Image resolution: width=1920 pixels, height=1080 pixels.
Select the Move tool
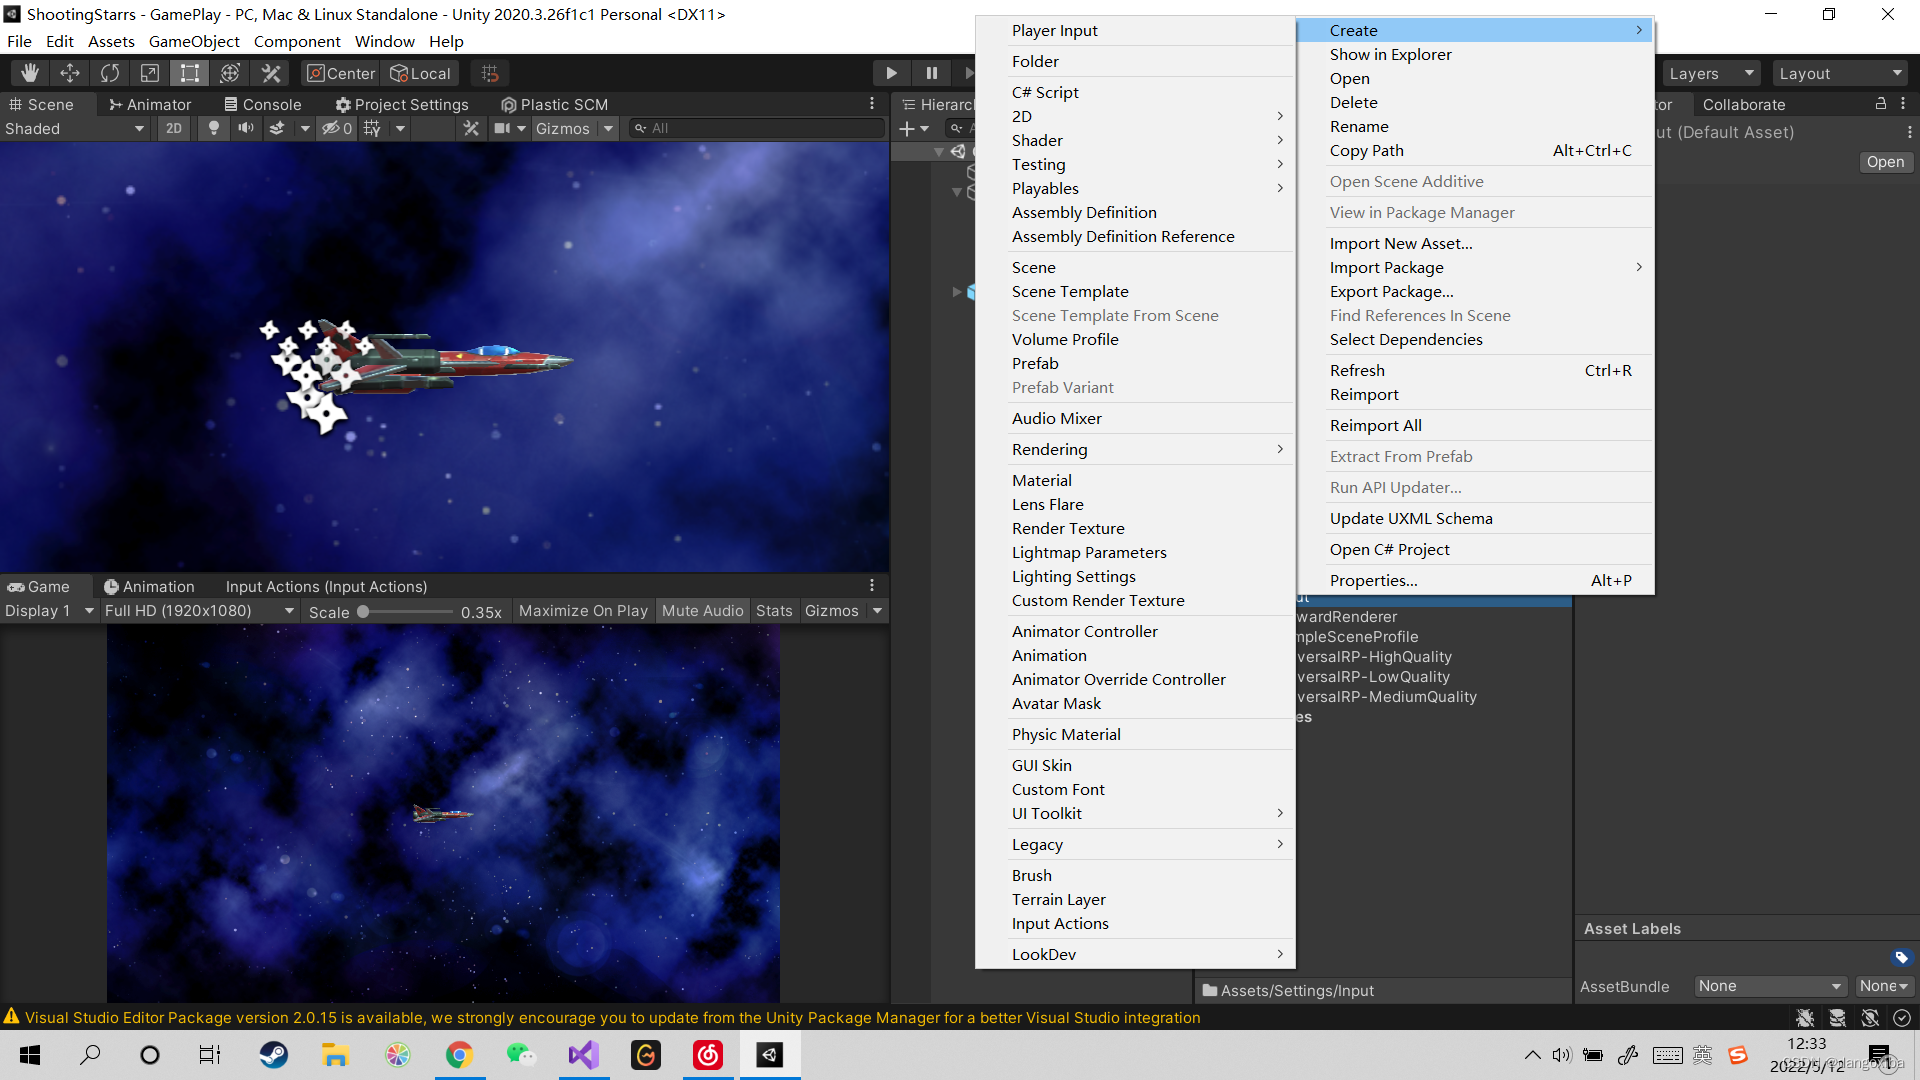pyautogui.click(x=70, y=73)
